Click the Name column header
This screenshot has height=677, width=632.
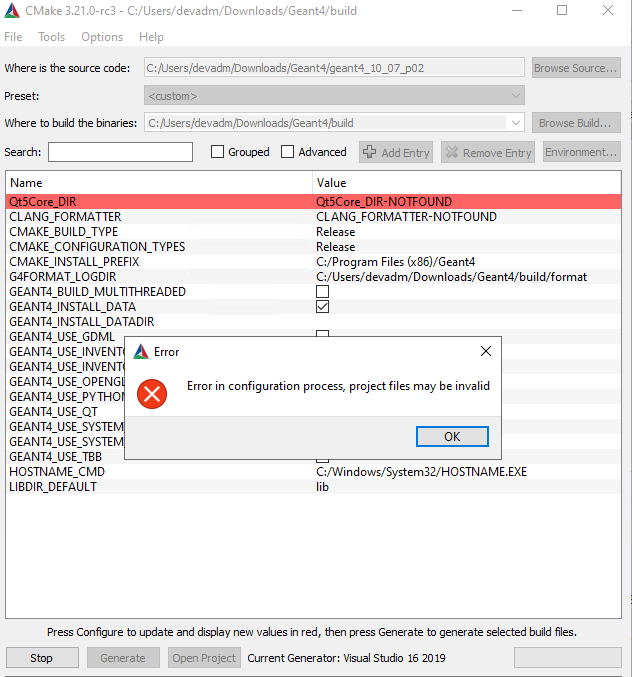click(159, 183)
